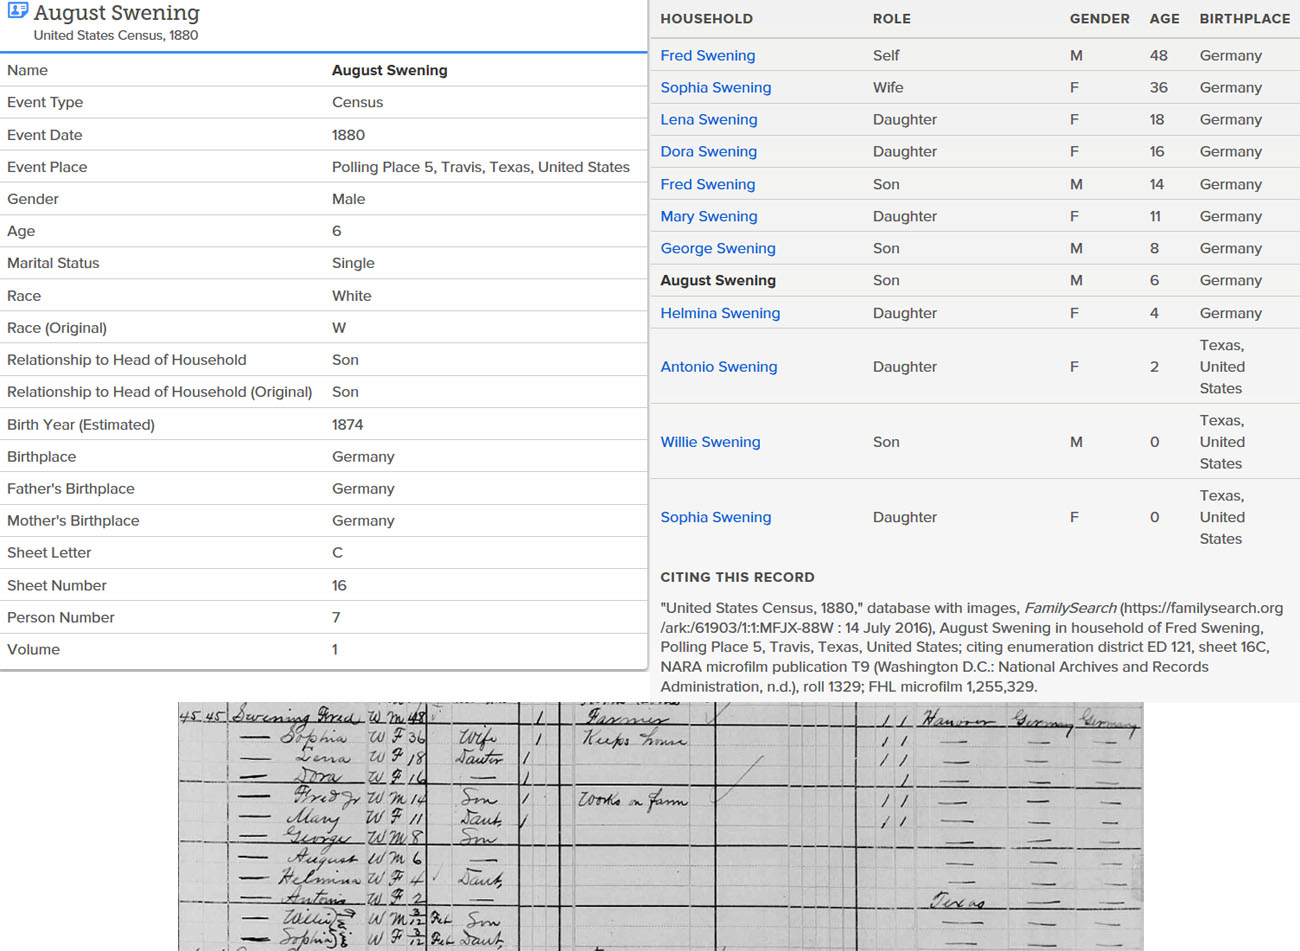Click the Father's Birthplace label

[70, 488]
